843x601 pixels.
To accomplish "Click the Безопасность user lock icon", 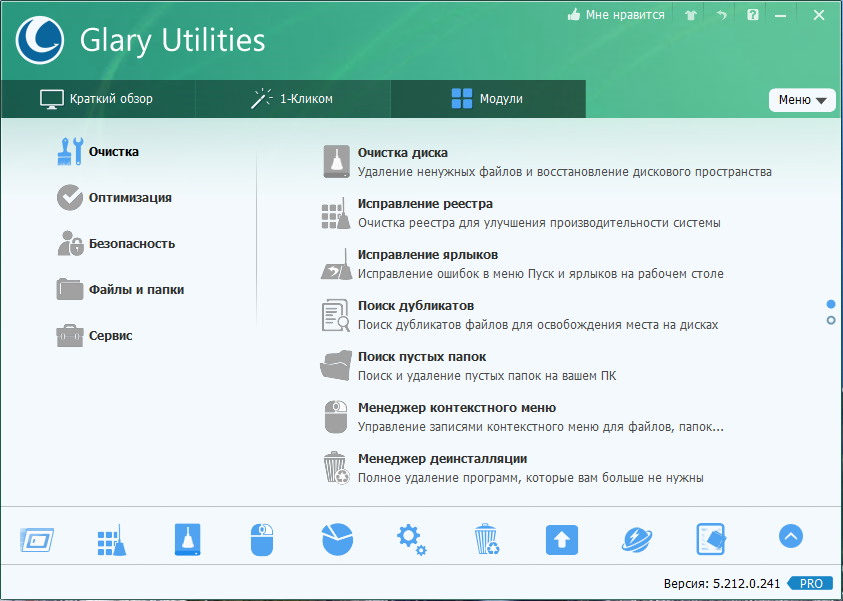I will pyautogui.click(x=70, y=244).
